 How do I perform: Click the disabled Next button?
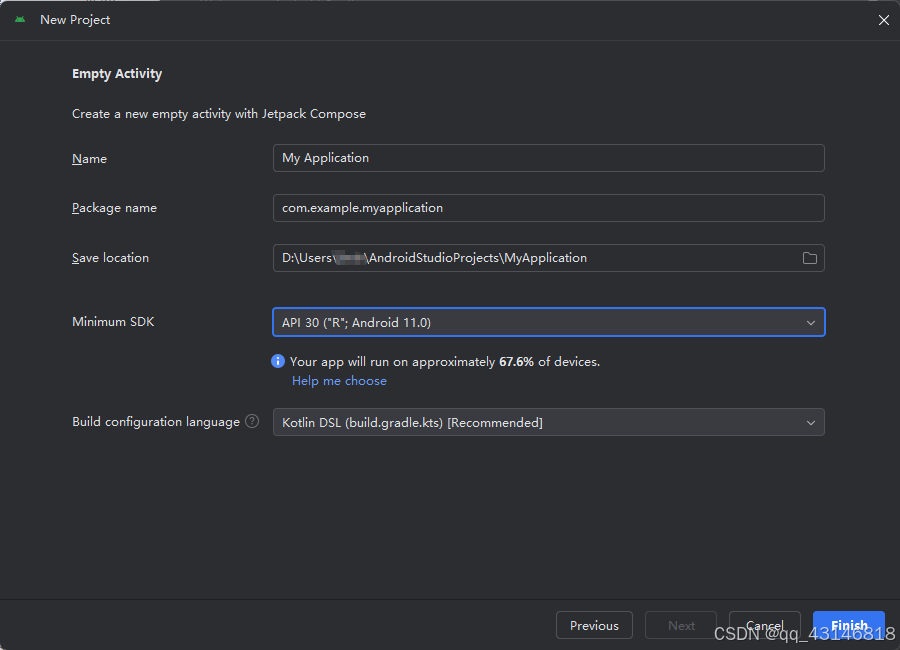(x=680, y=625)
